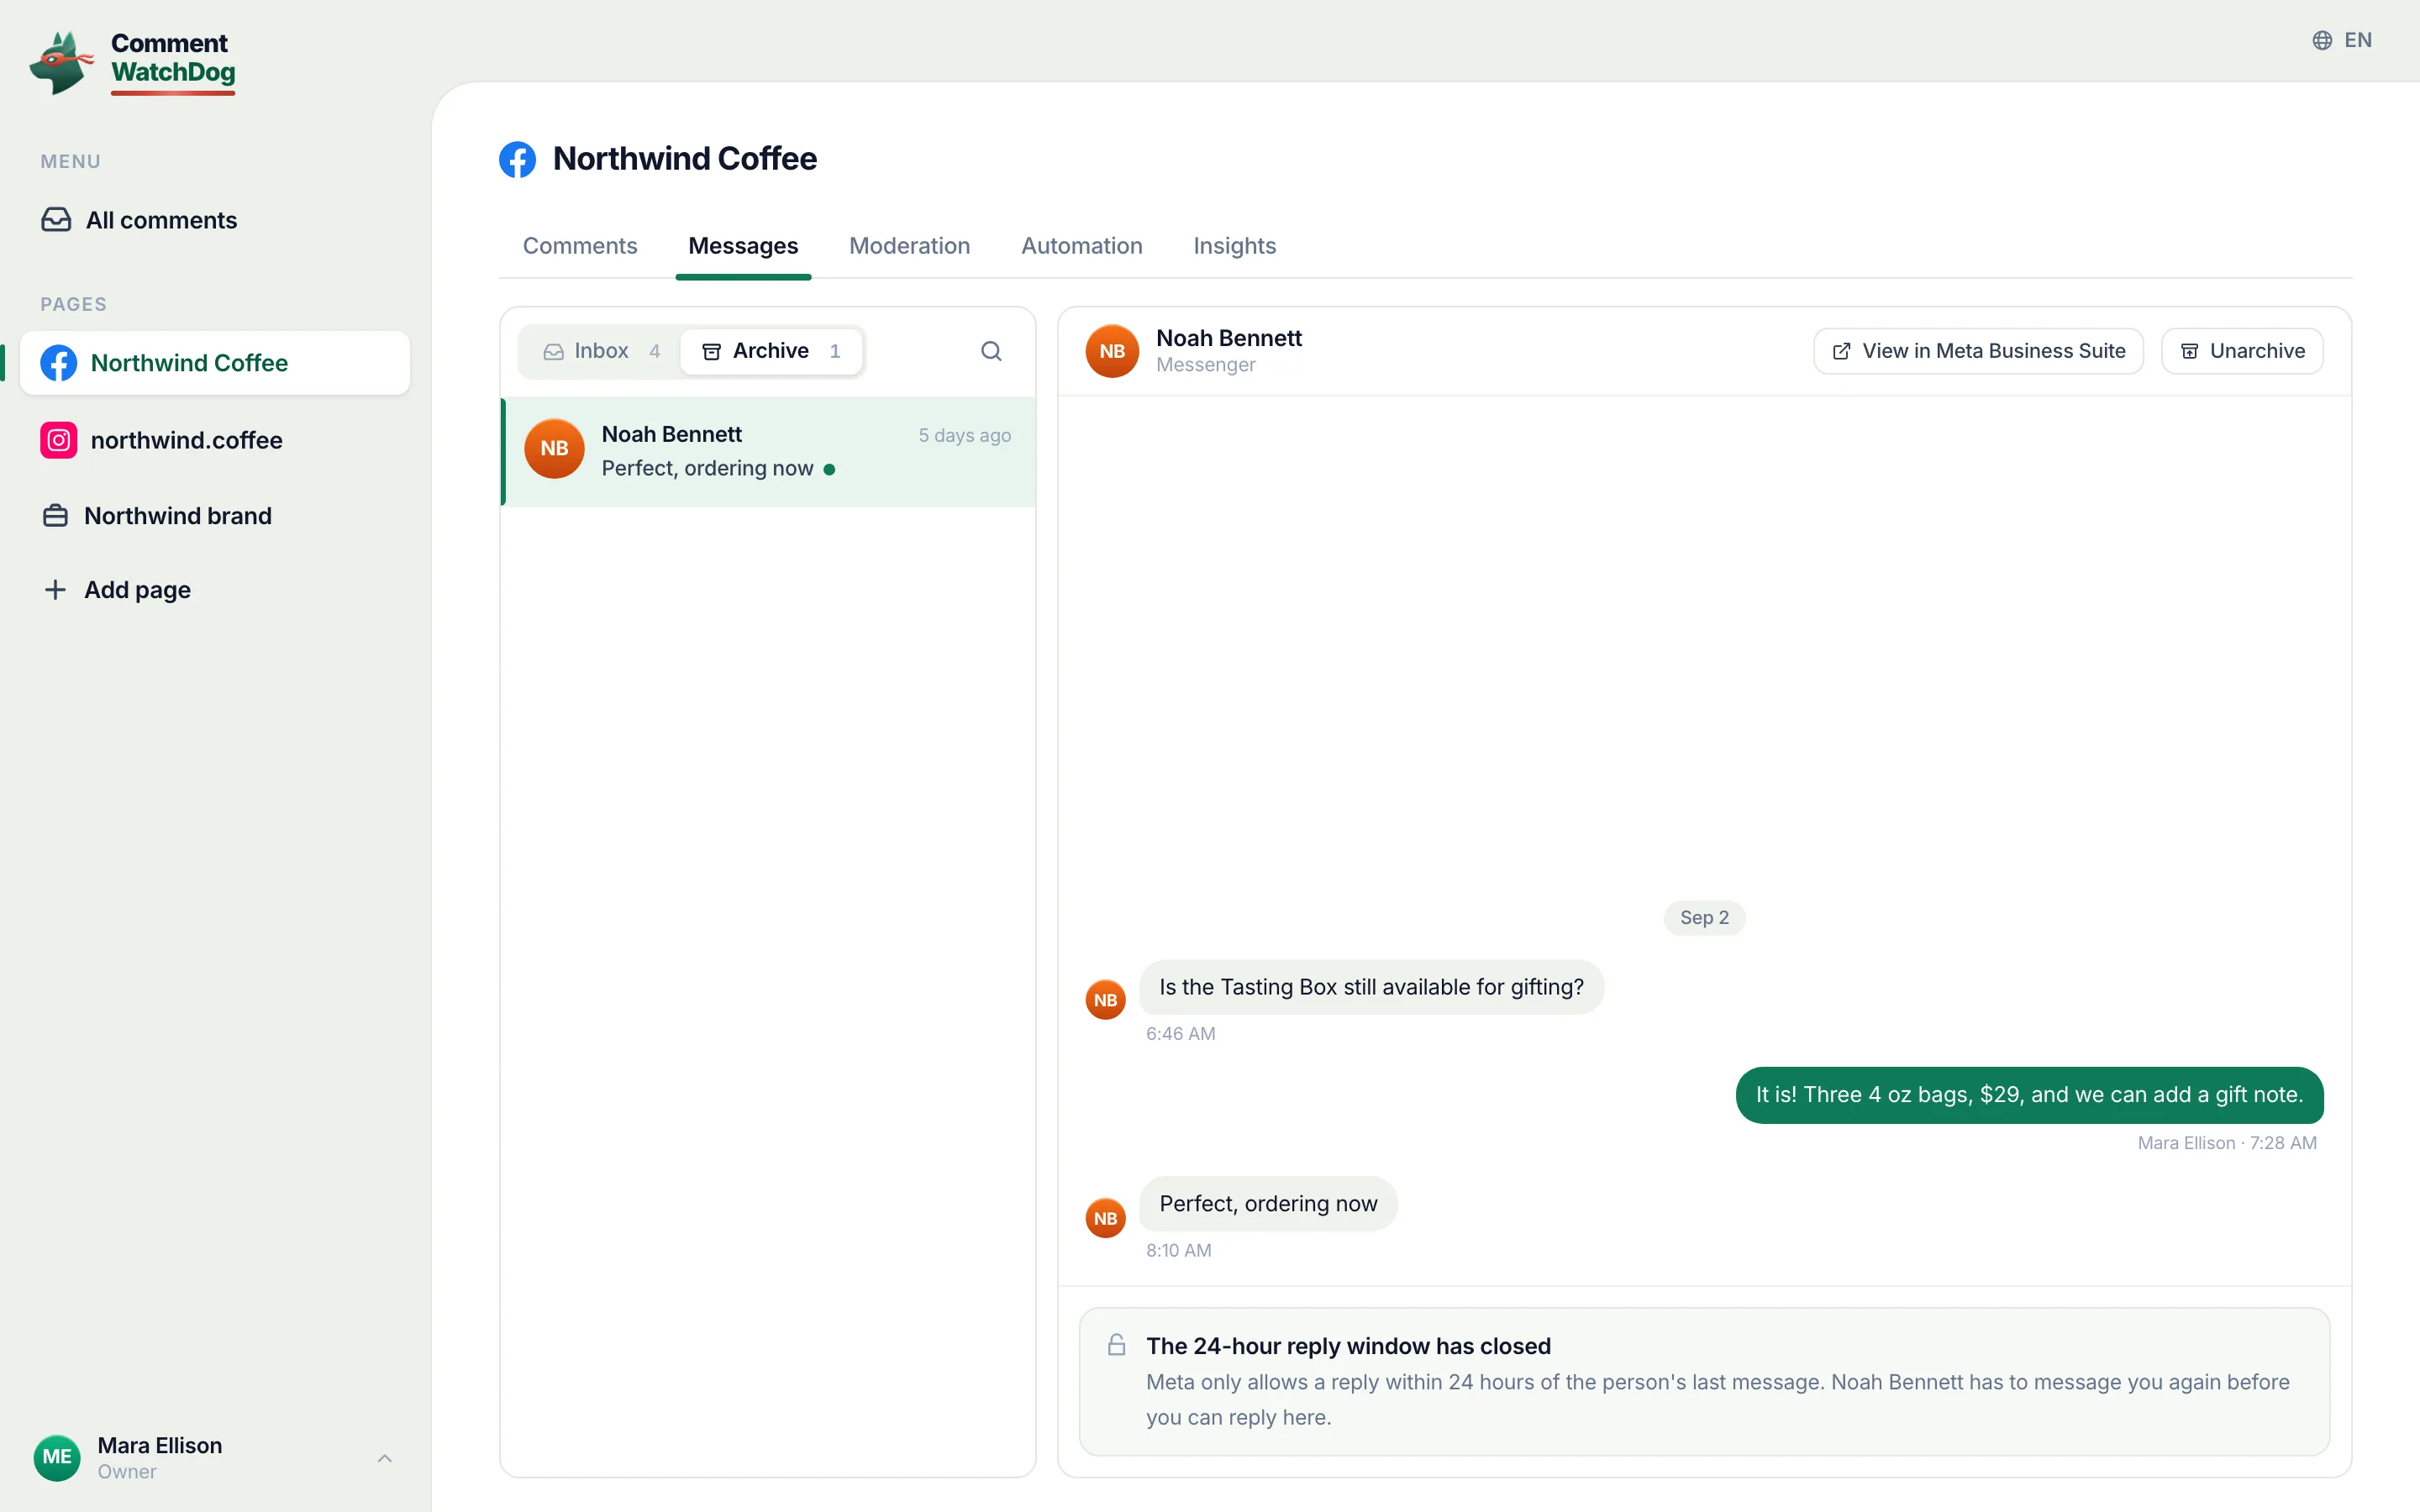Image resolution: width=2420 pixels, height=1512 pixels.
Task: Click the Facebook icon in the page header
Action: click(x=517, y=159)
